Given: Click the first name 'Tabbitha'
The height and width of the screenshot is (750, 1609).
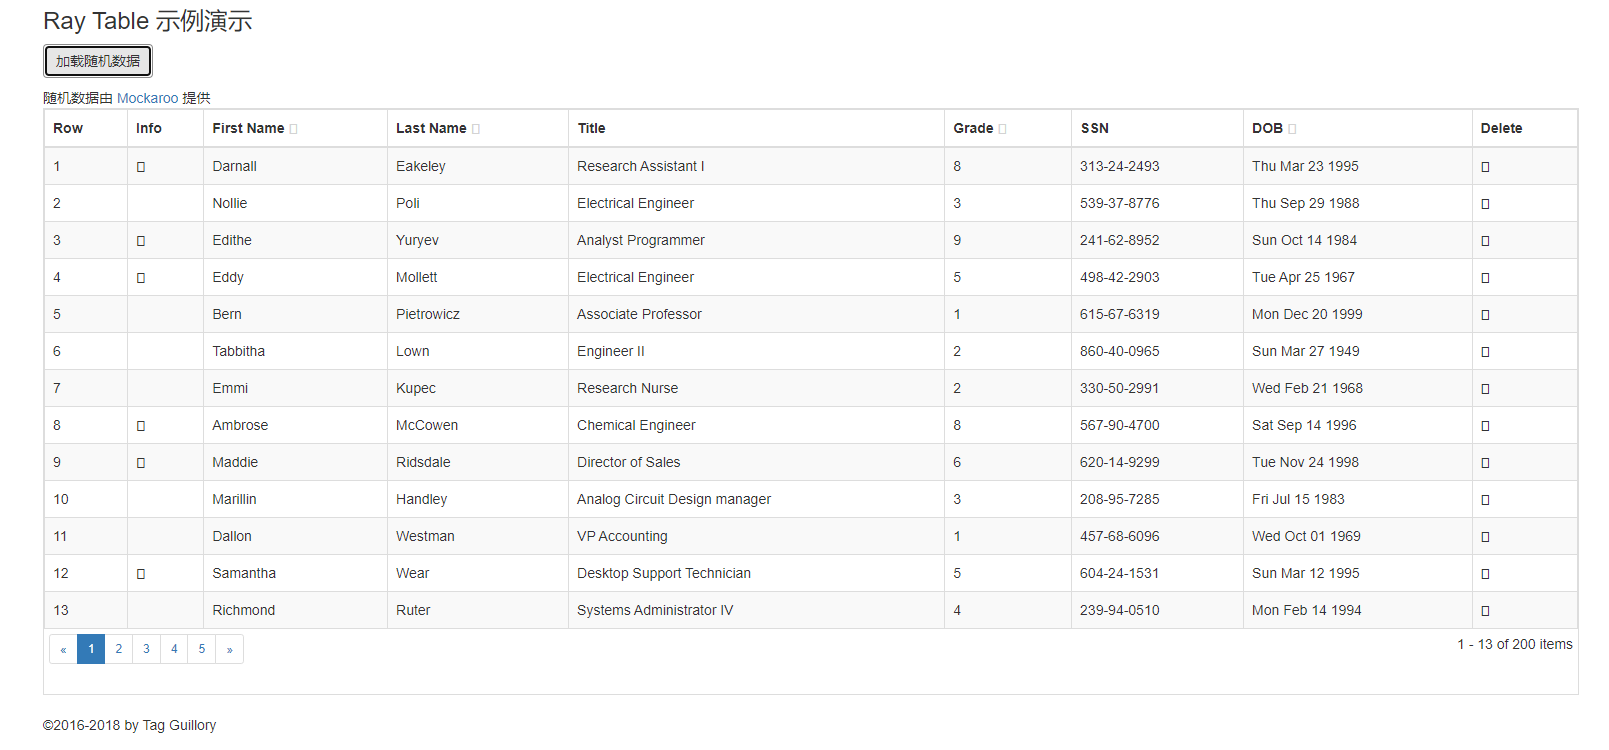Looking at the screenshot, I should pos(238,351).
